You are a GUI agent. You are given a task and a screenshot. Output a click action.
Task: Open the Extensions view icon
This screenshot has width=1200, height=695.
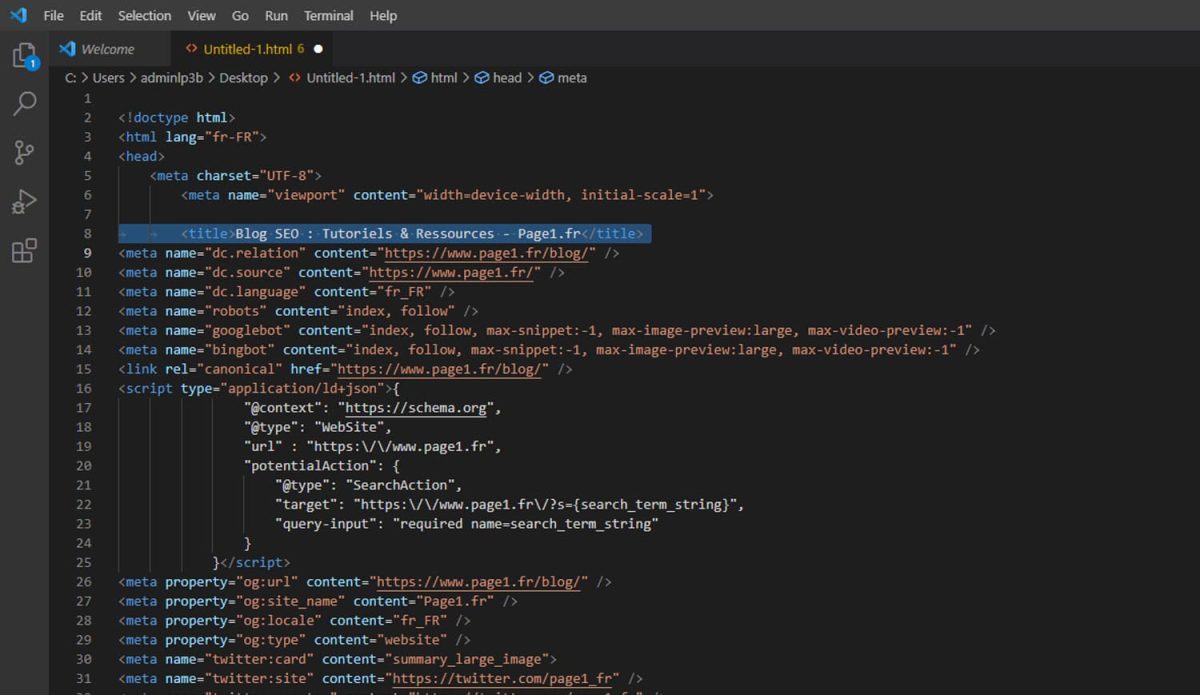coord(24,250)
